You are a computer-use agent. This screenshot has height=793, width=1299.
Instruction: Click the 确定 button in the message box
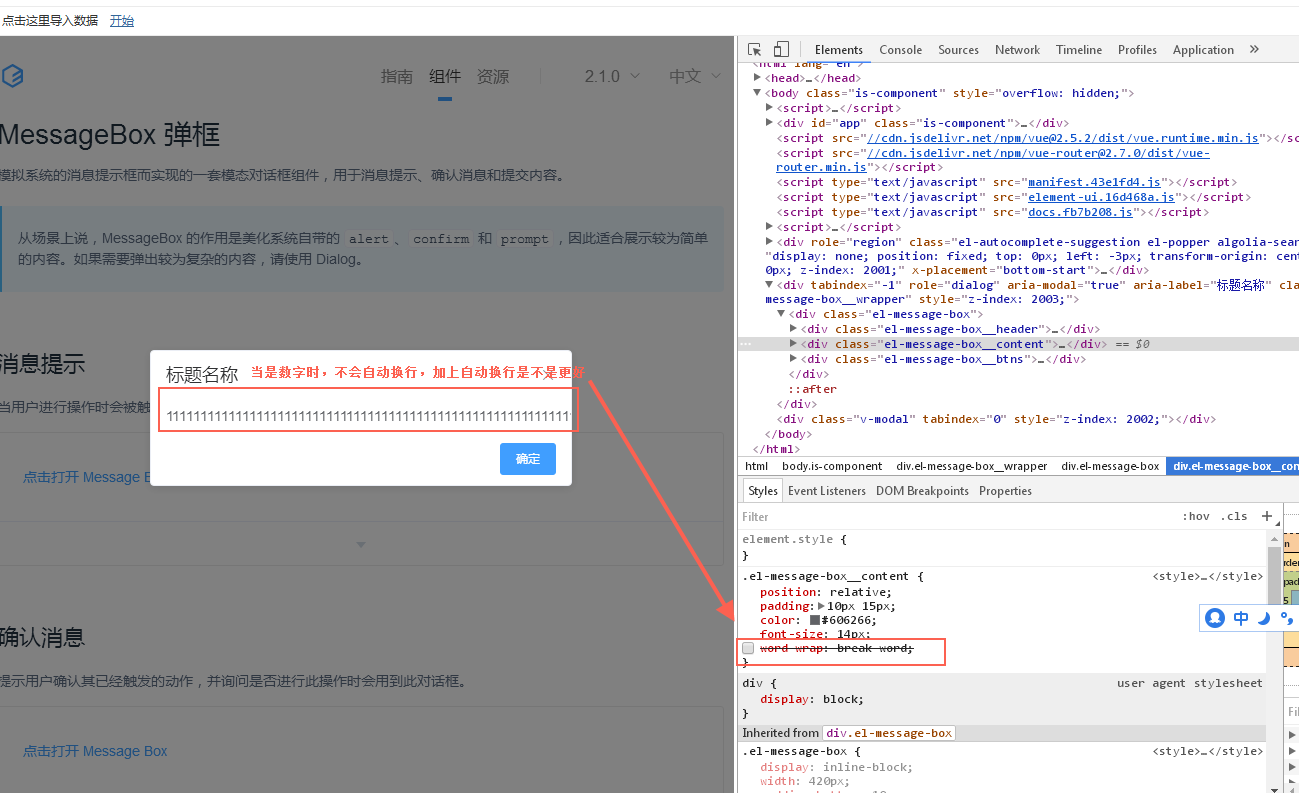tap(528, 459)
